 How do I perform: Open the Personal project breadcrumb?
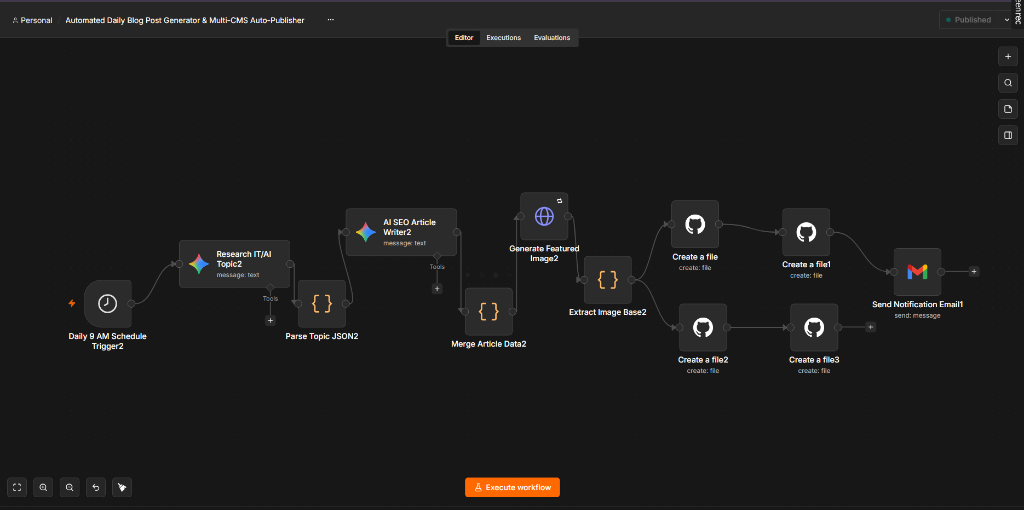click(x=32, y=20)
